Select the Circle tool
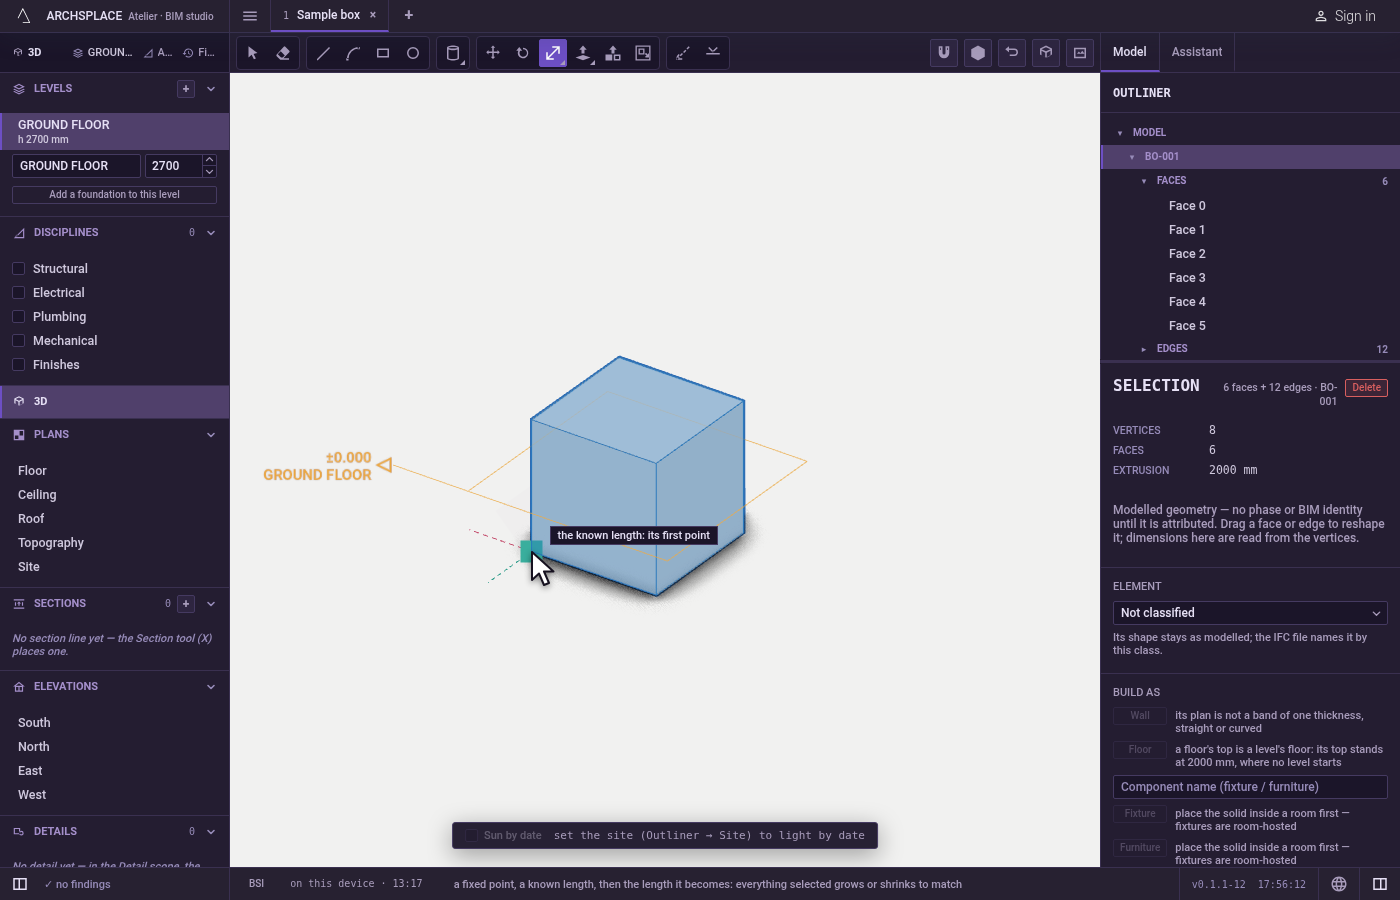 [x=413, y=53]
